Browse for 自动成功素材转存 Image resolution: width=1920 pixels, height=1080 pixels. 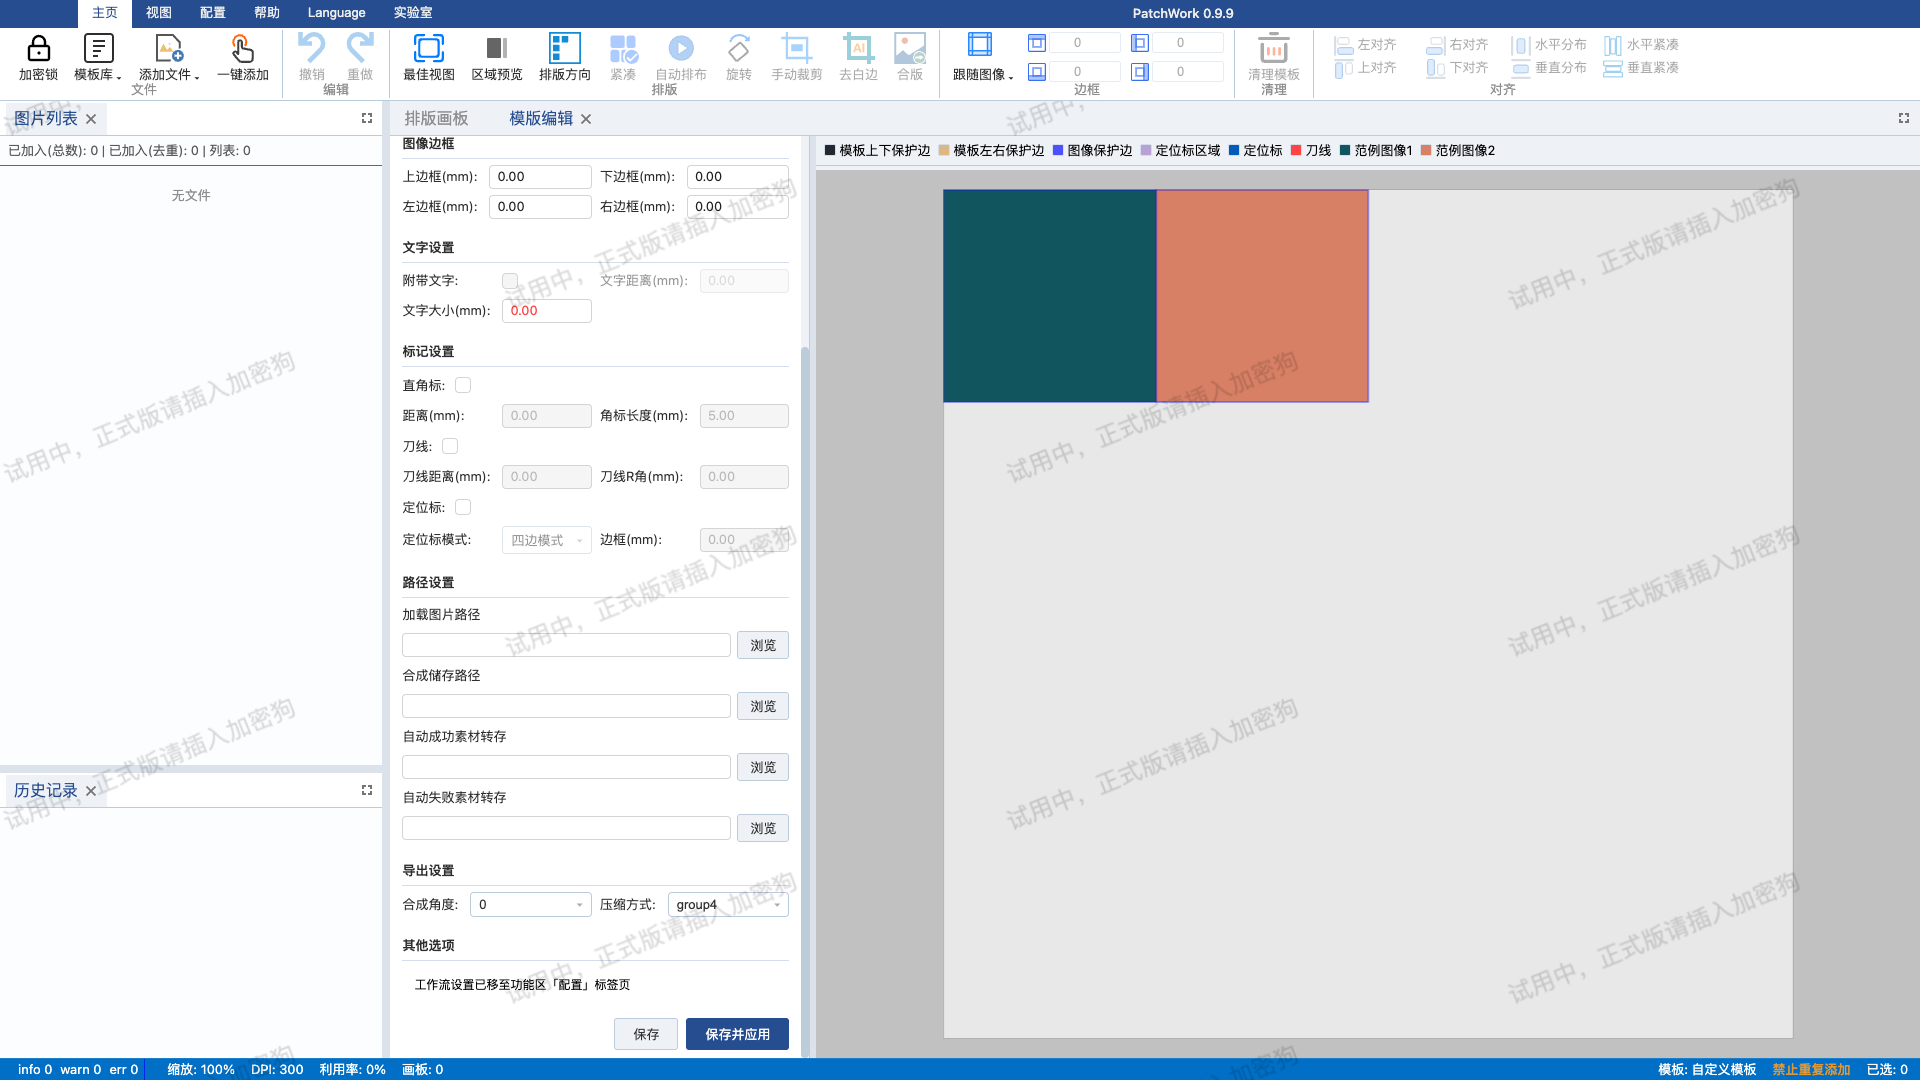[763, 768]
